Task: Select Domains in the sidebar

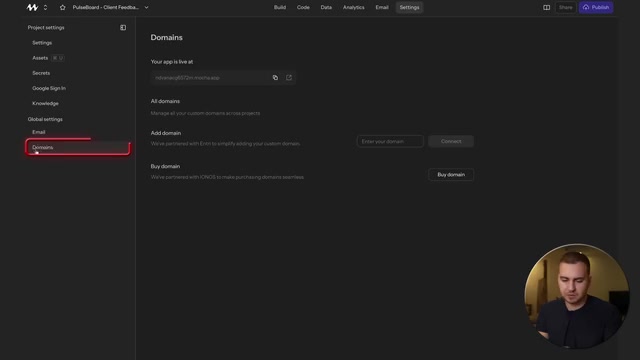Action: coord(78,147)
